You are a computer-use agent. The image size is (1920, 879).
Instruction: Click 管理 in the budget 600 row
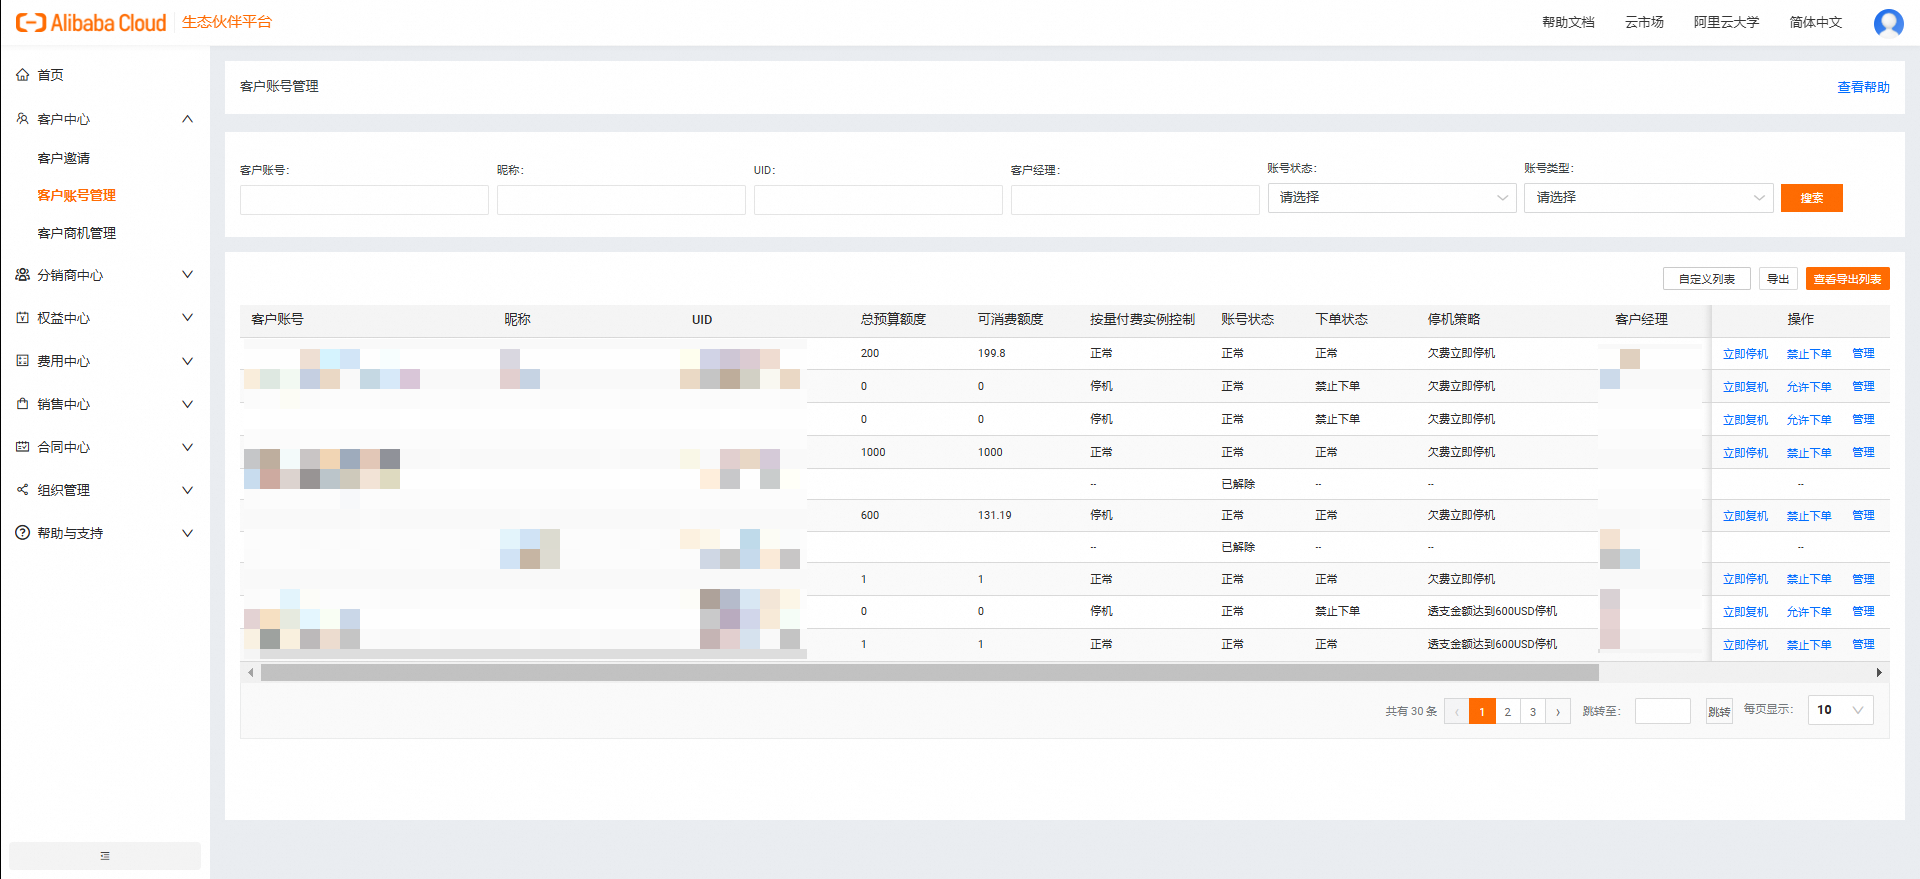click(1863, 515)
